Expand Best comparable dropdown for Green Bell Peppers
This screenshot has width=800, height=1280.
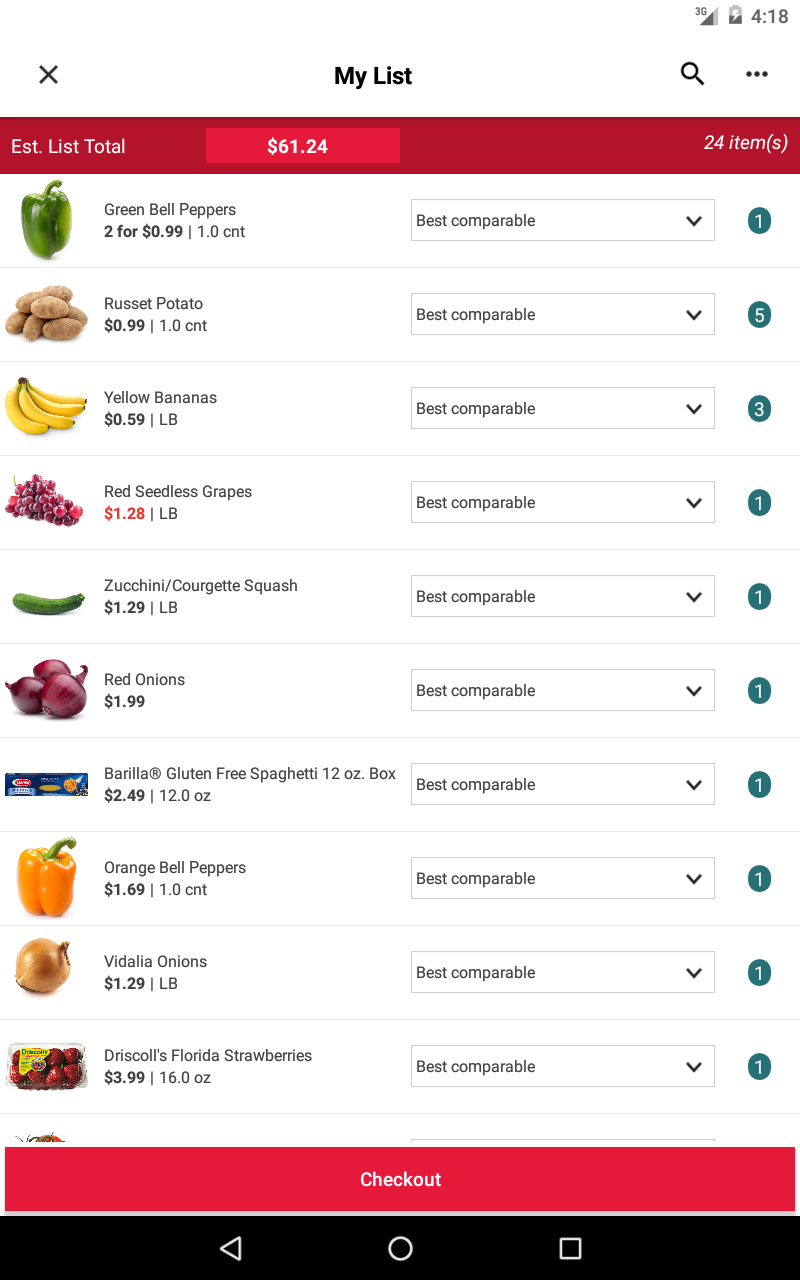point(563,220)
